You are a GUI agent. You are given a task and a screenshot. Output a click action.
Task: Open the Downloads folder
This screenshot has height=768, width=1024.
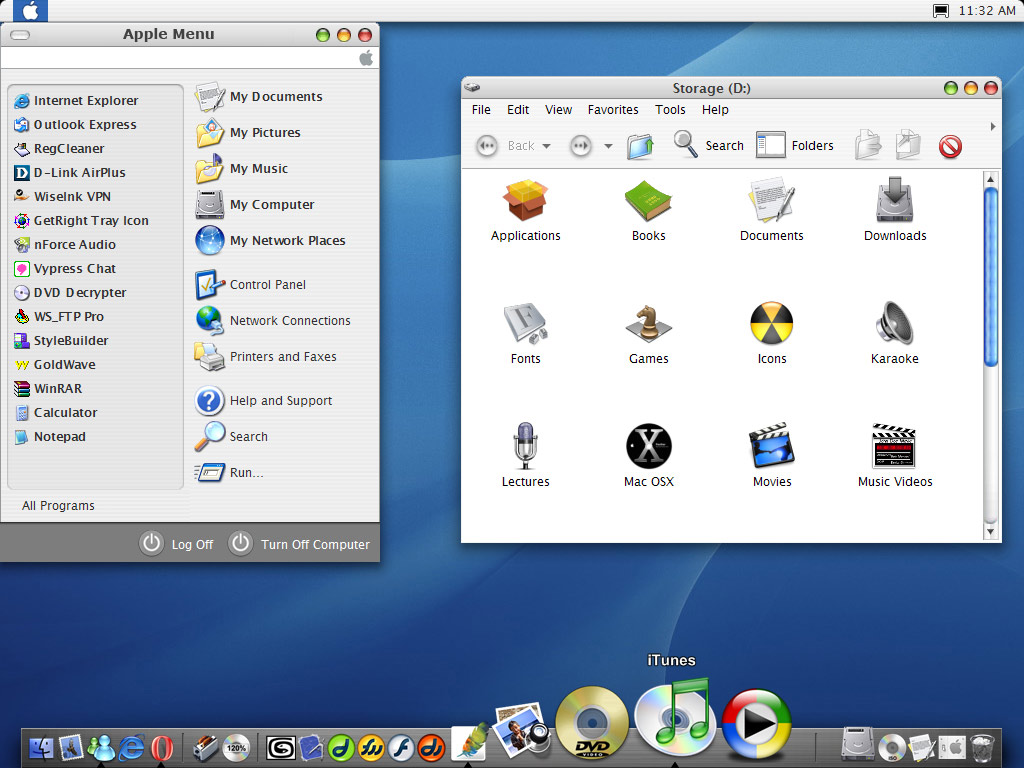pos(895,211)
